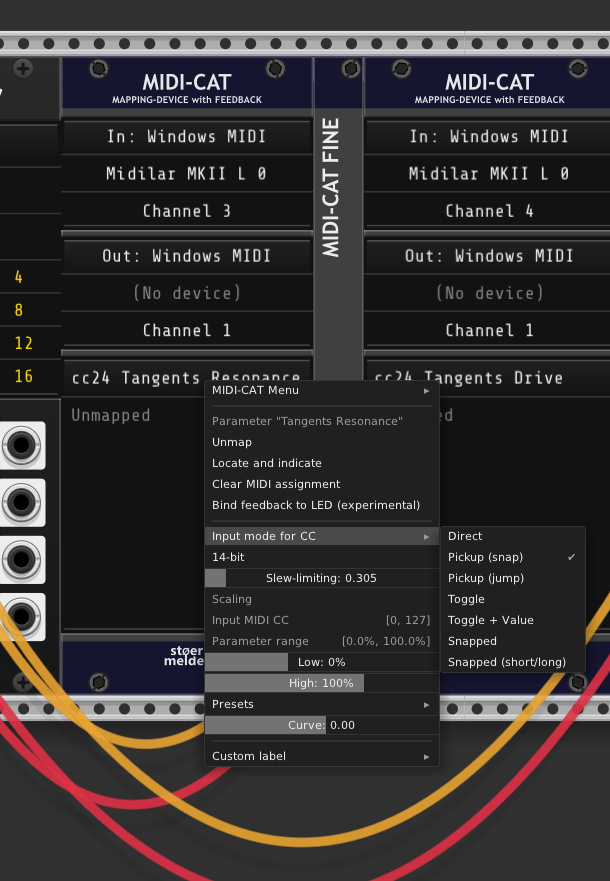The image size is (610, 881).
Task: Click the yellow value 12 on far-left module
Action: (23, 343)
